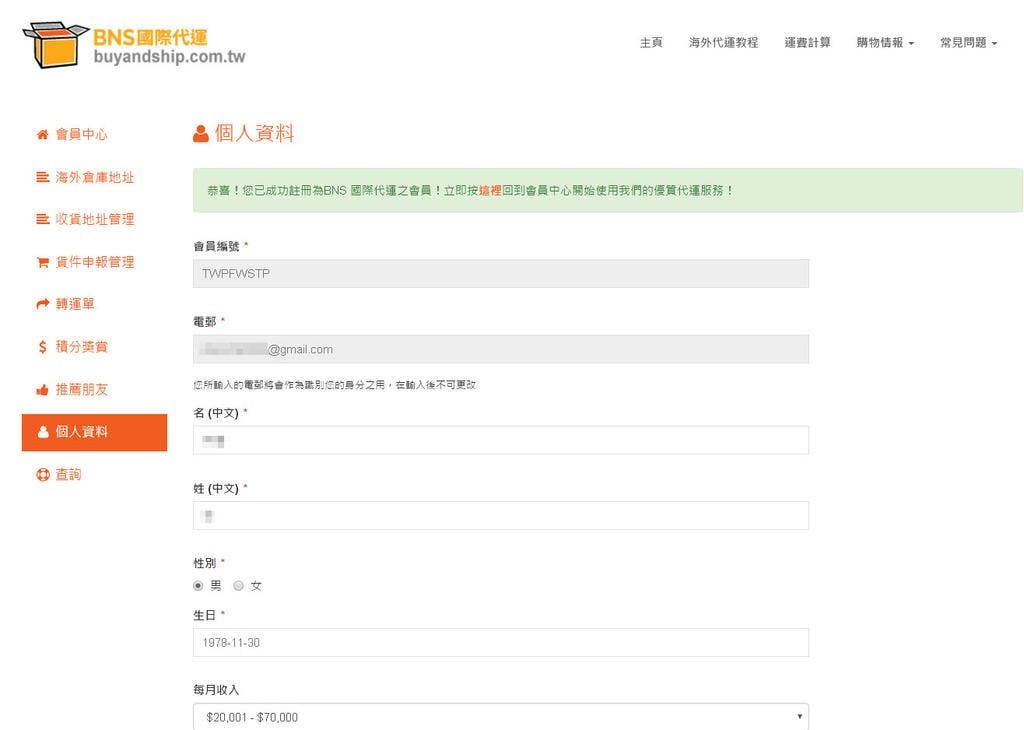Screen dimensions: 1024x730
Task: Open 海外代運教程 tutorial link
Action: pos(723,43)
